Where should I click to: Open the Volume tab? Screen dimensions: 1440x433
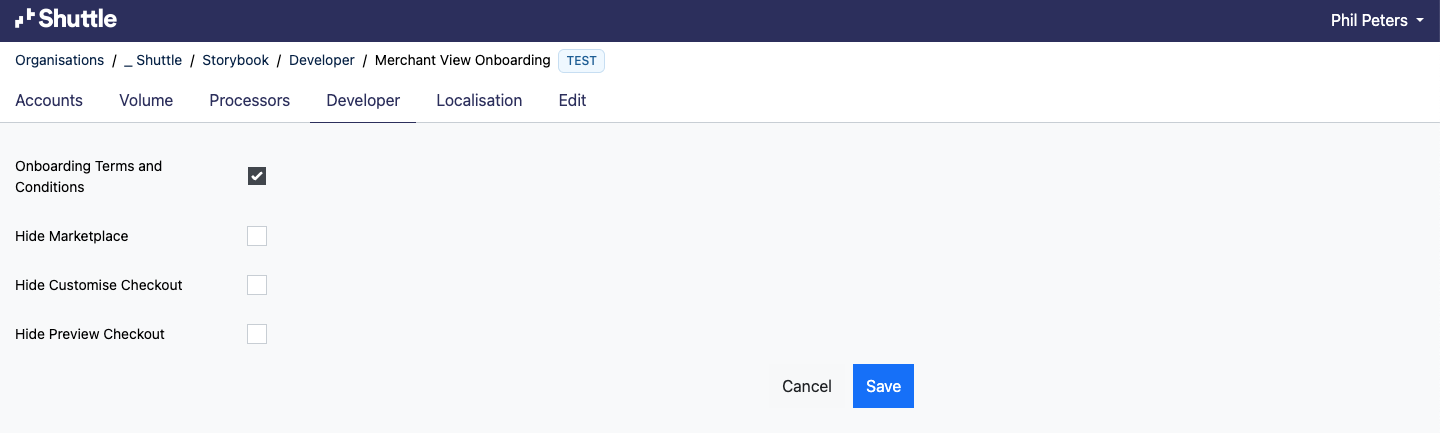(146, 100)
